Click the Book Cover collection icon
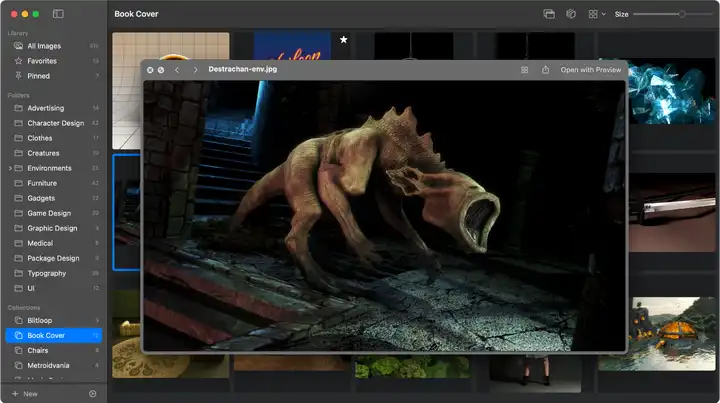Screen dimensions: 720x403 pyautogui.click(x=18, y=336)
